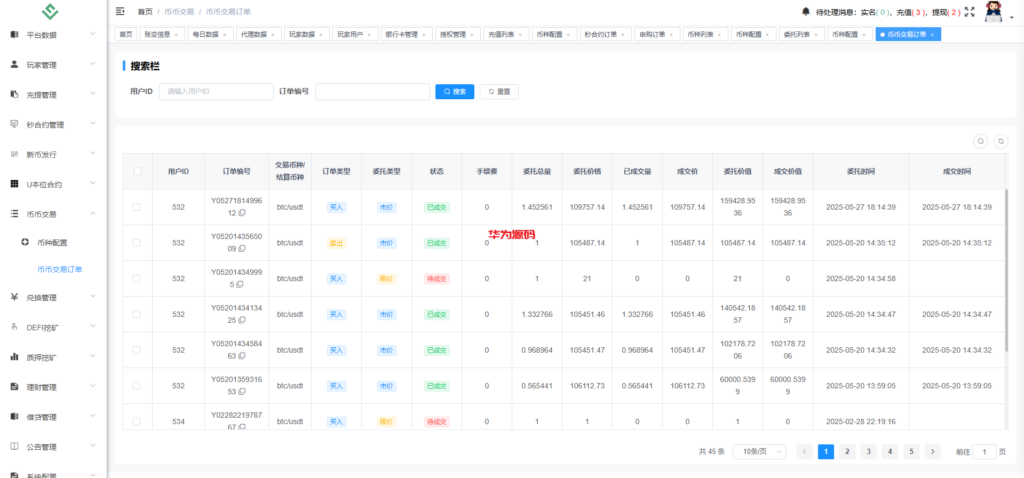The height and width of the screenshot is (478, 1024).
Task: Copy order number Y0520135931653
Action: [241, 392]
